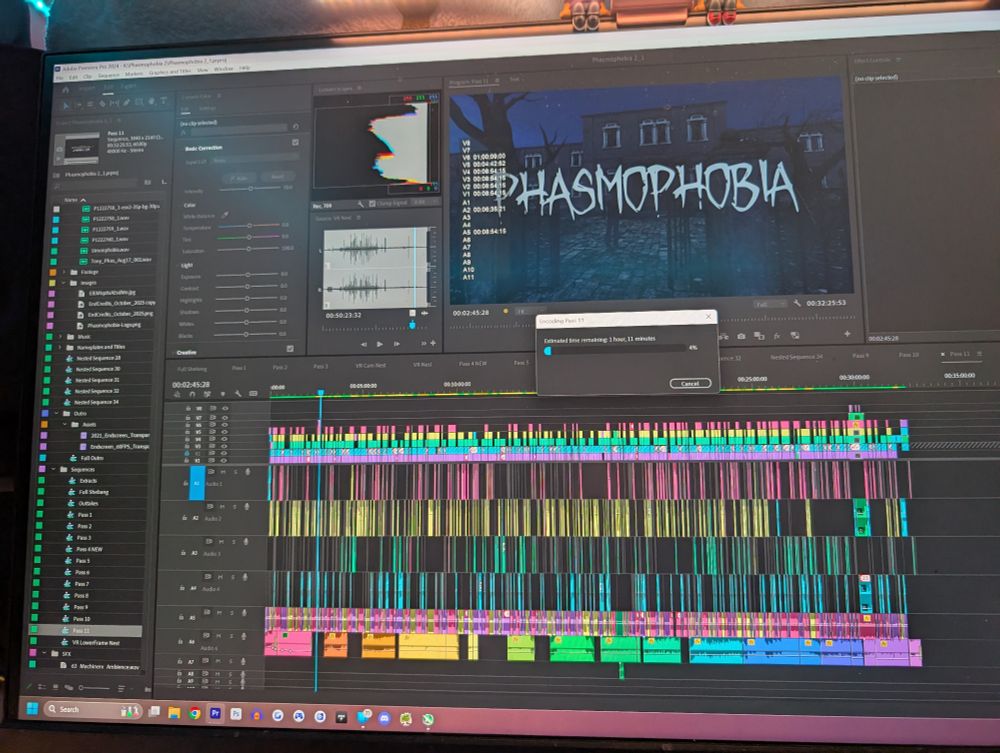Image resolution: width=1000 pixels, height=753 pixels.
Task: Toggle the Creative section checkbox
Action: pyautogui.click(x=291, y=349)
